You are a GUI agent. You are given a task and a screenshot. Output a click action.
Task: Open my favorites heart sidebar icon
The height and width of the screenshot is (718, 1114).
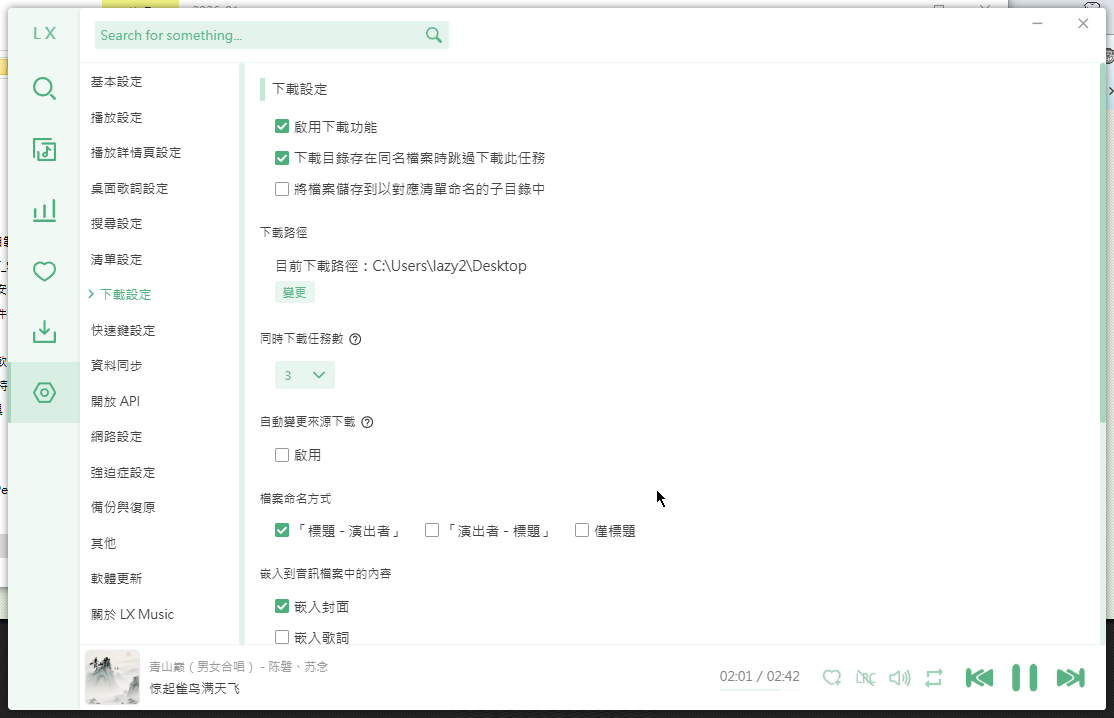(44, 271)
